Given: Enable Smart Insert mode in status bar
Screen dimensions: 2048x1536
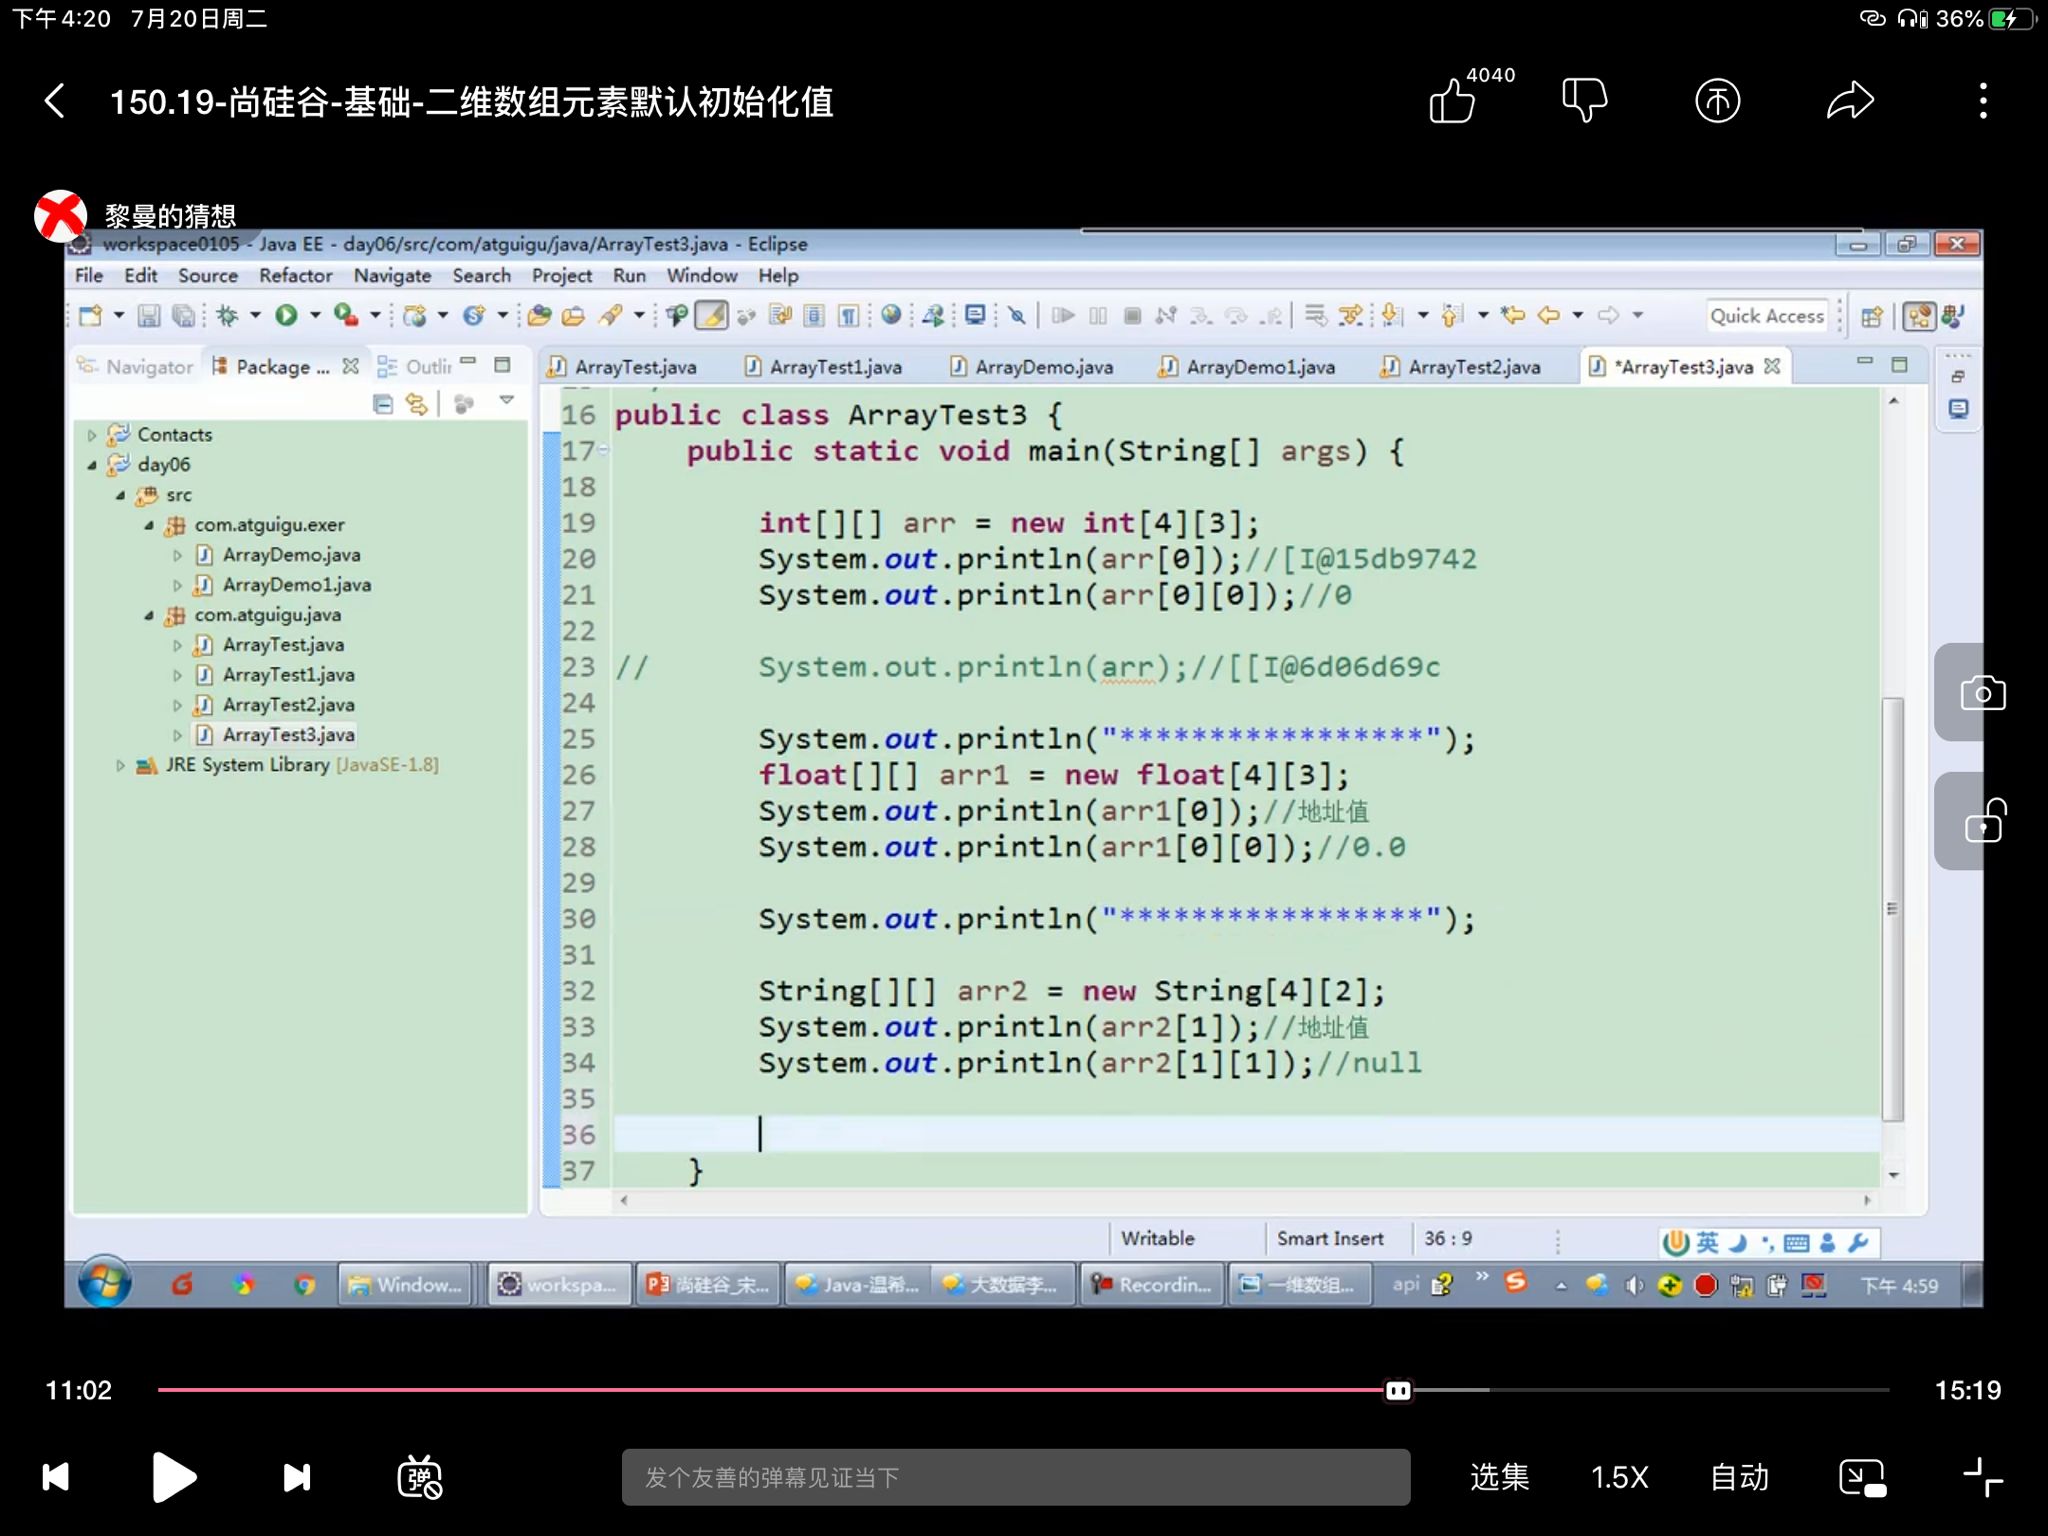Looking at the screenshot, I should (x=1327, y=1238).
